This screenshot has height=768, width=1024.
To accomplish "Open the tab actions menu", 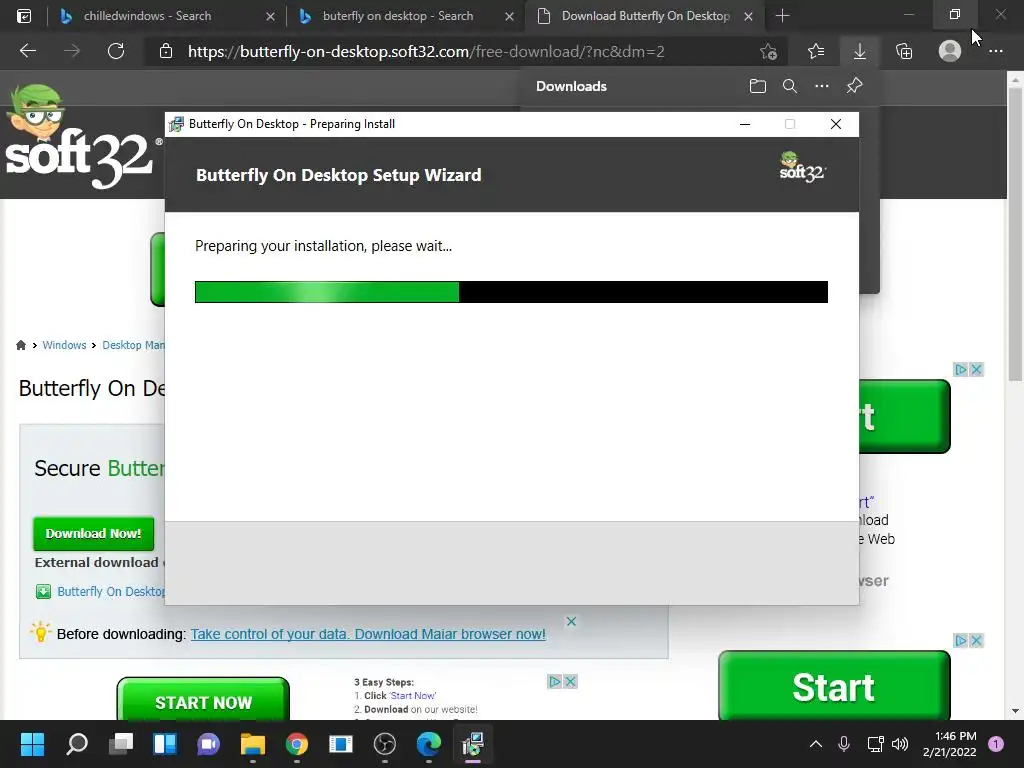I will 24,16.
